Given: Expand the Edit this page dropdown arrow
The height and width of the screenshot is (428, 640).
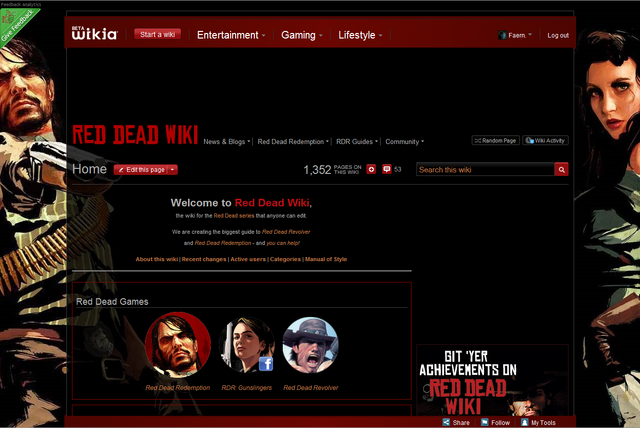Looking at the screenshot, I should pyautogui.click(x=173, y=170).
